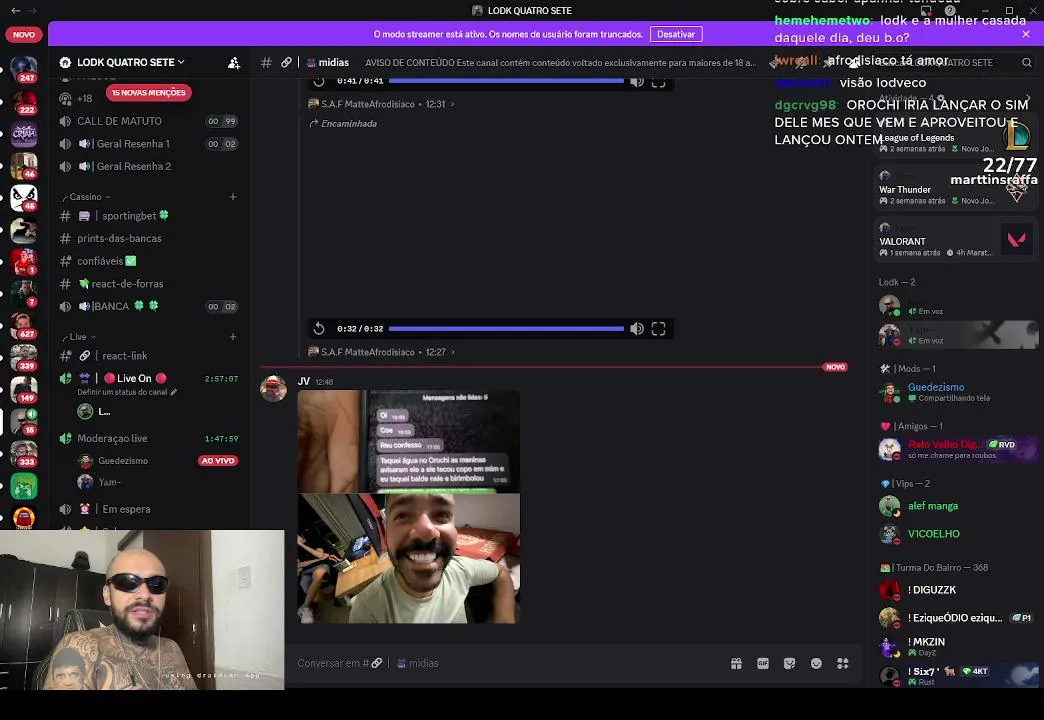Open the War Thunder activity card
The image size is (1044, 720).
[x=956, y=187]
